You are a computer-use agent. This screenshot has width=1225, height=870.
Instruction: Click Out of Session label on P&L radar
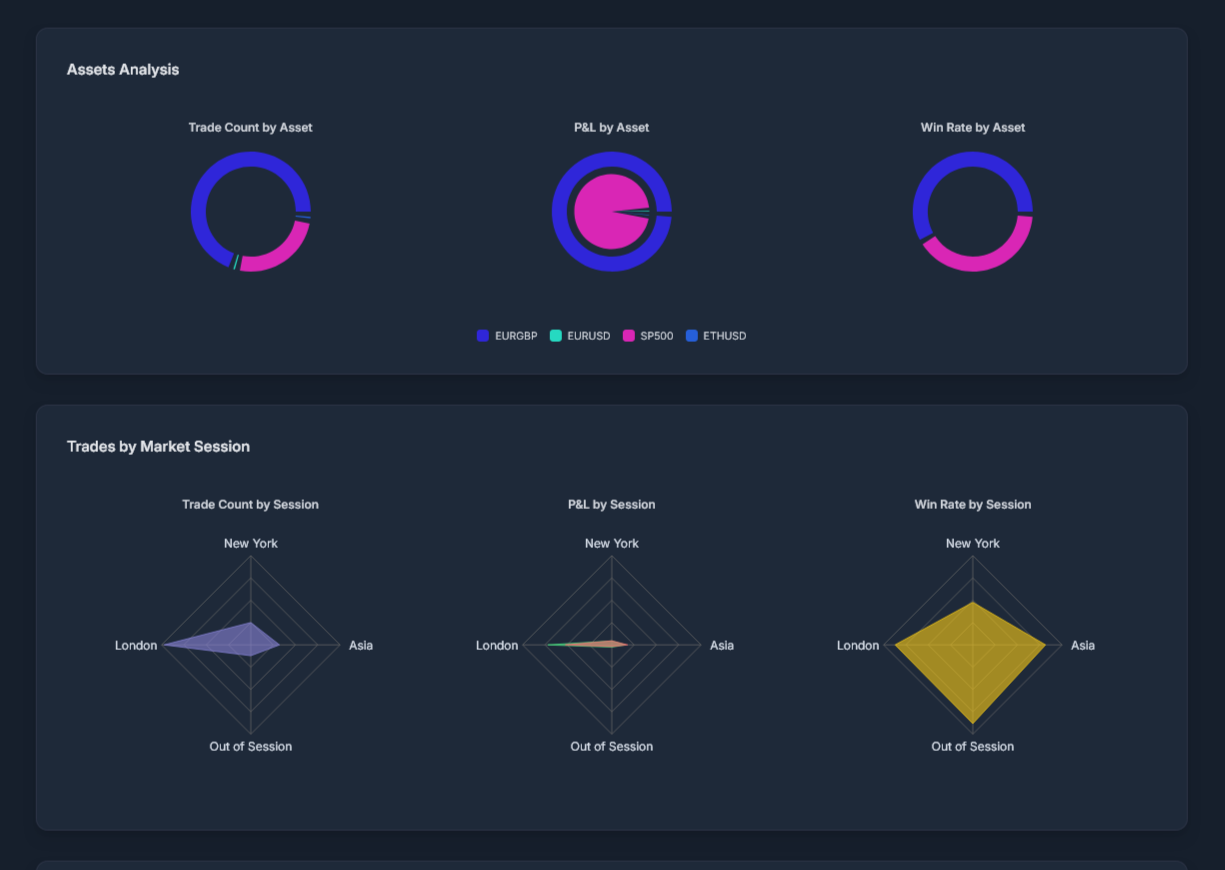point(611,746)
